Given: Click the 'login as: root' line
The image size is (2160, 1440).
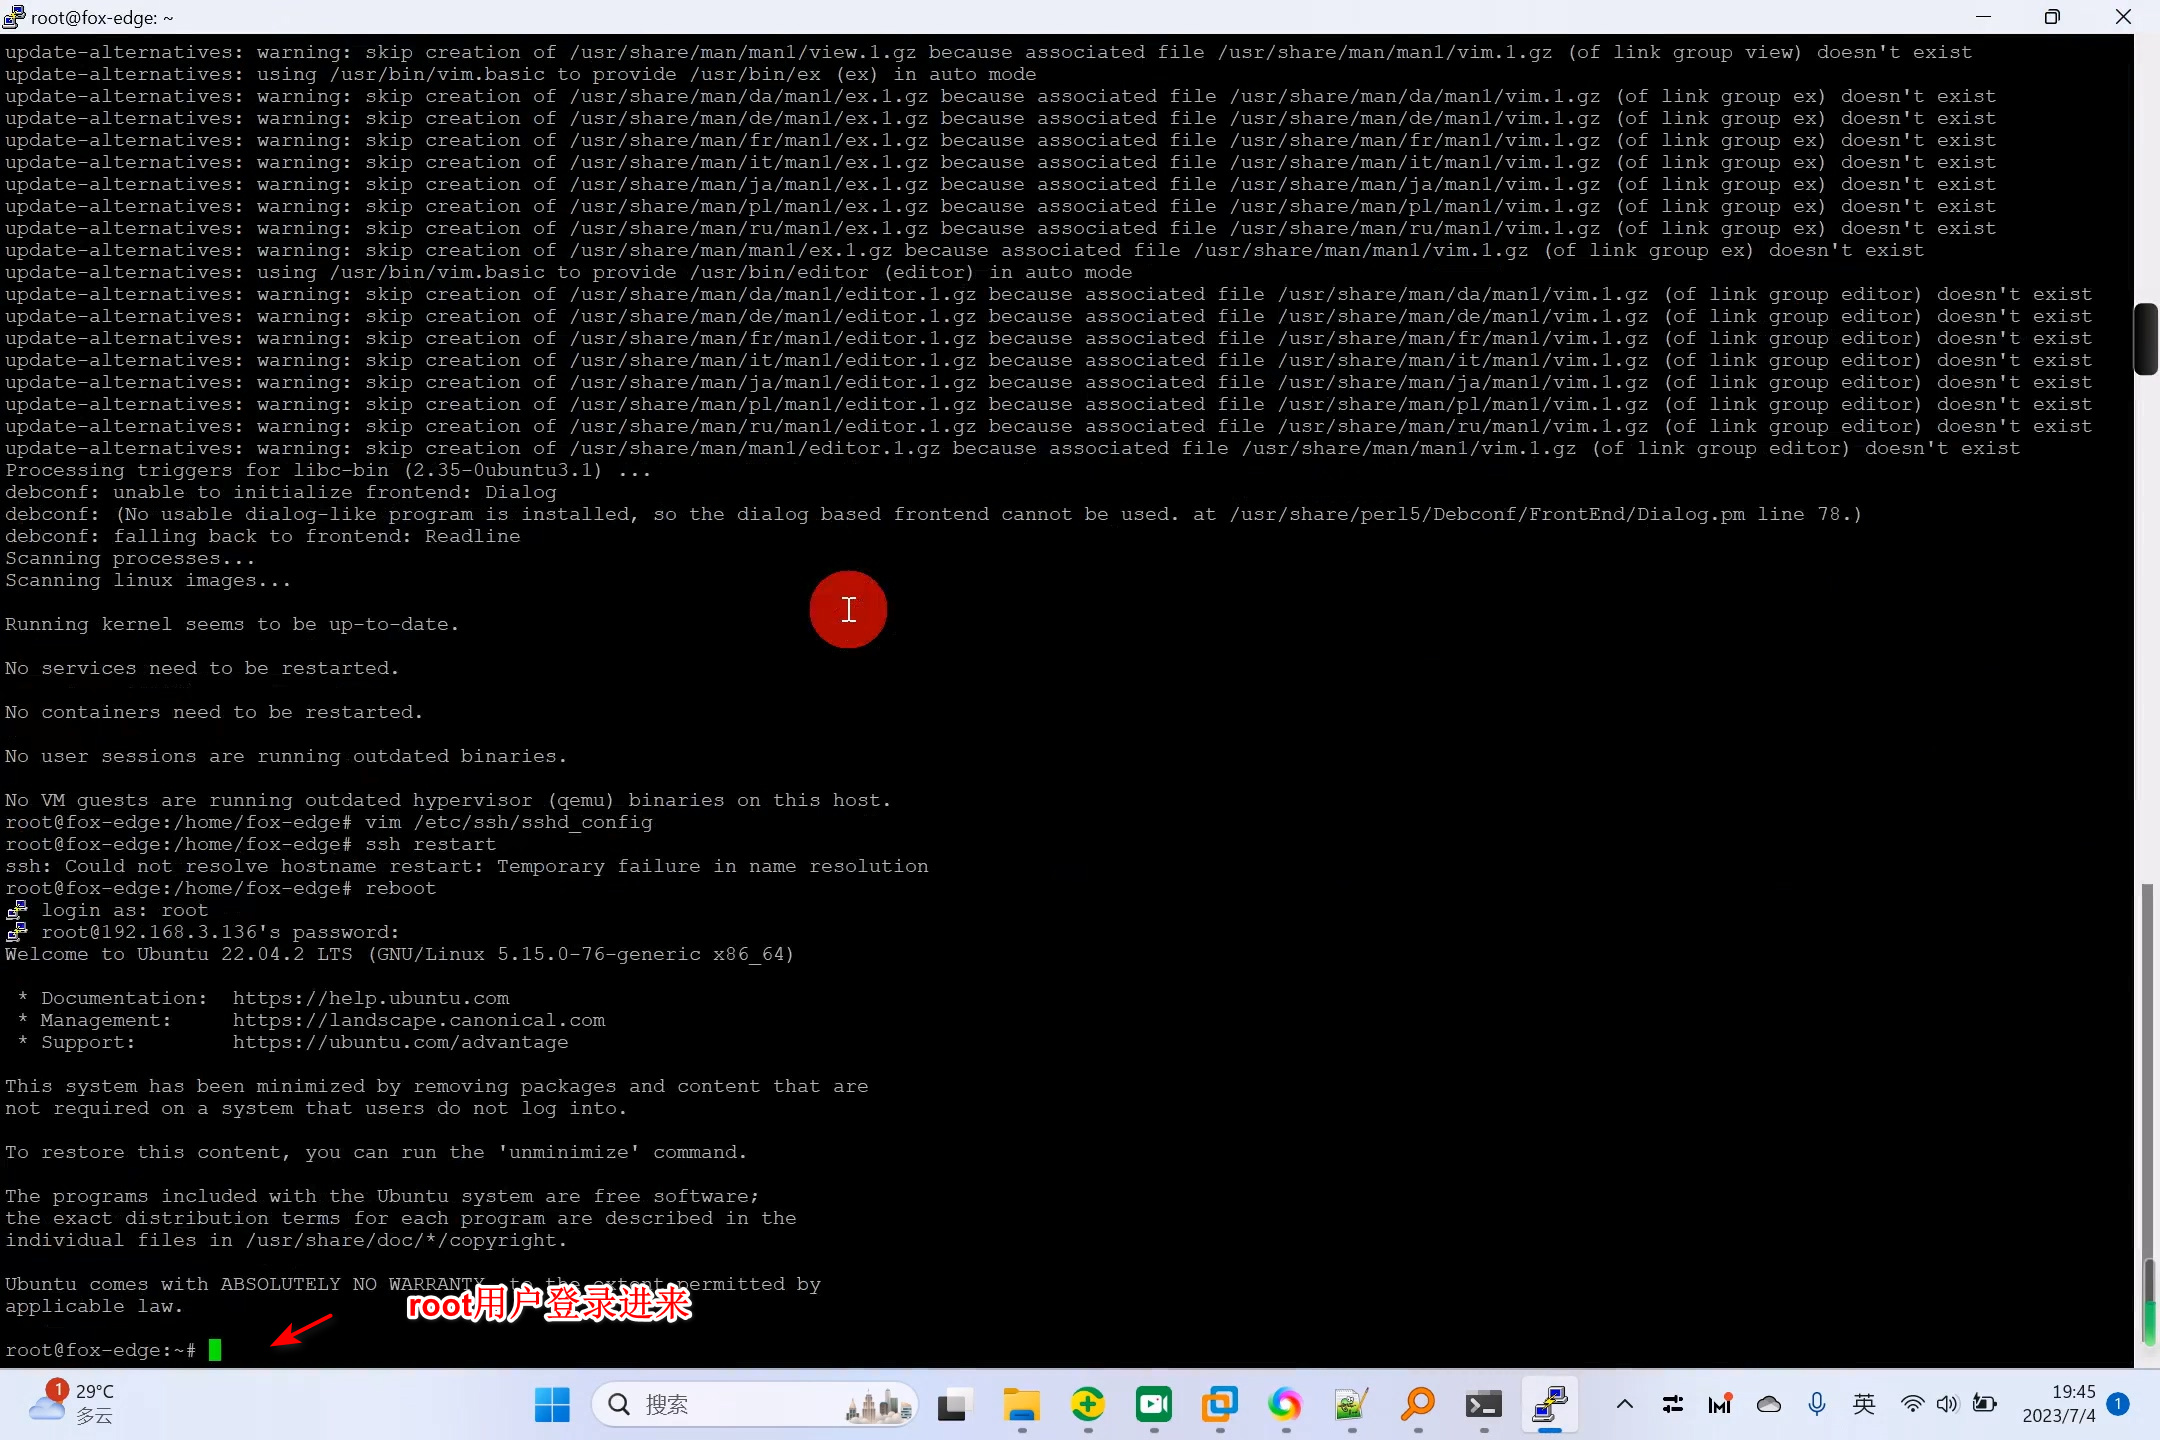Looking at the screenshot, I should coord(124,910).
